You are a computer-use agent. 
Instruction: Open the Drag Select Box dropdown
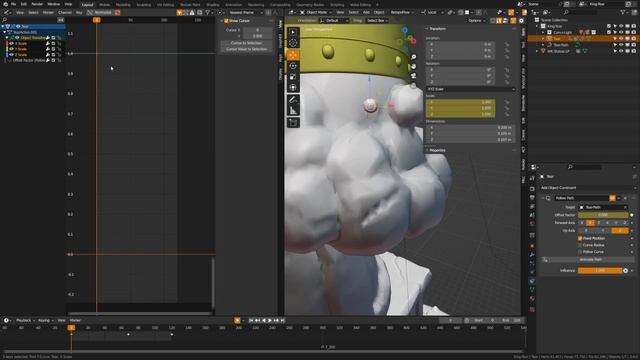point(376,20)
